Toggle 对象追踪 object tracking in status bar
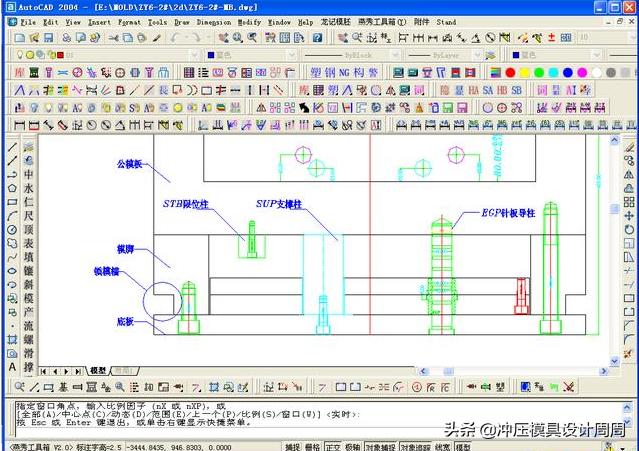Viewport: 639px width, 451px height. (415, 447)
